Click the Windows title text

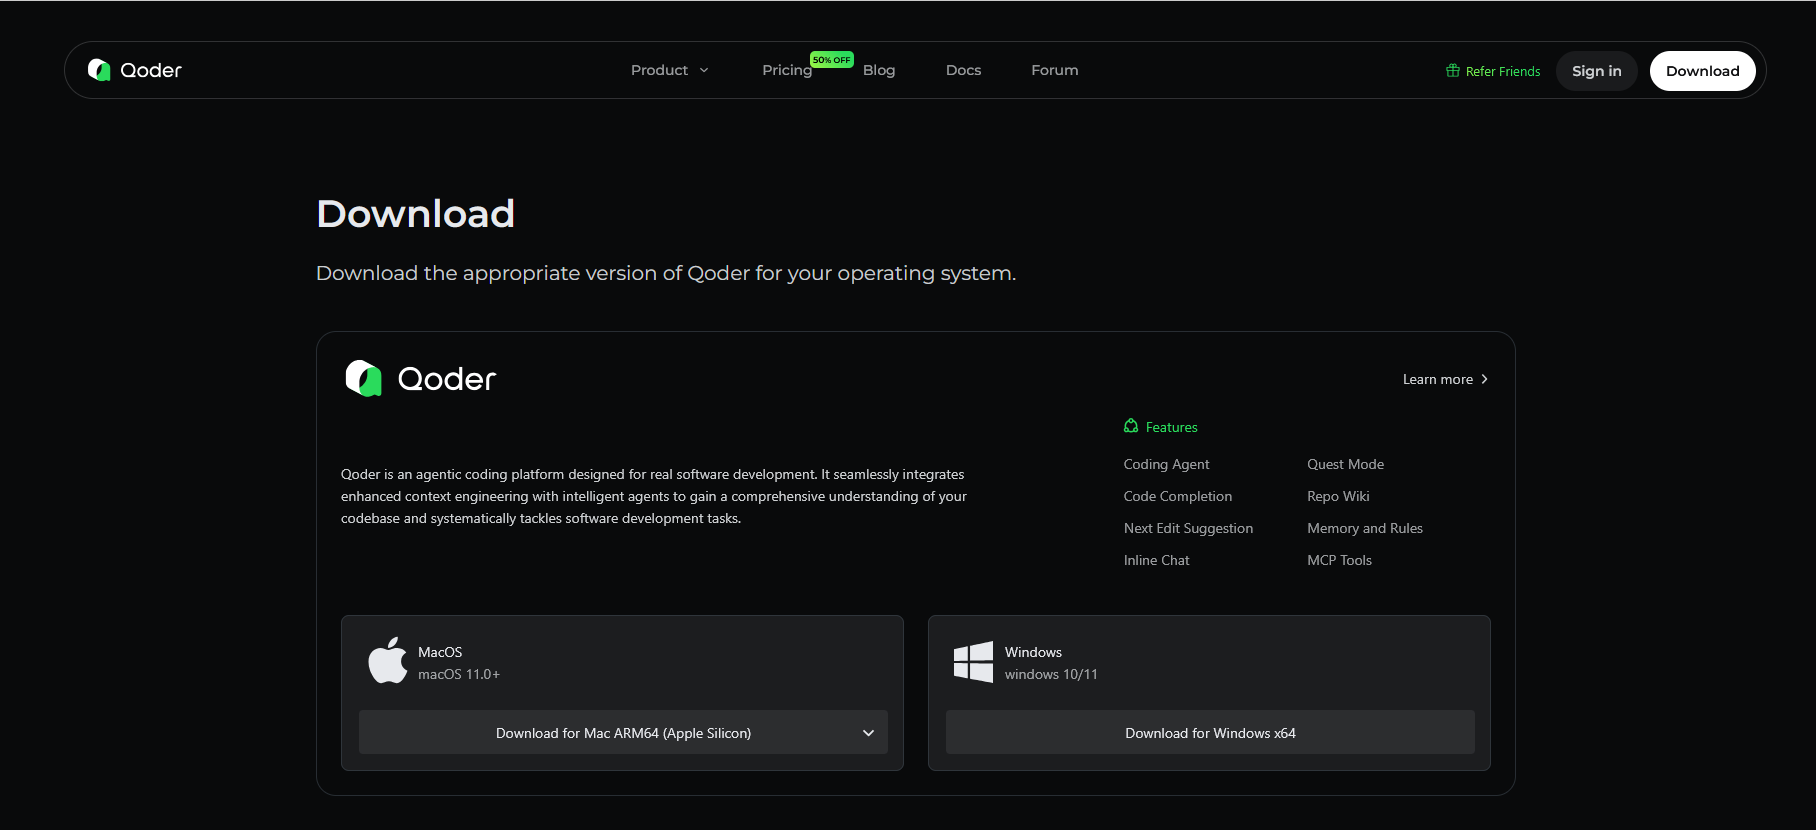click(x=1033, y=652)
